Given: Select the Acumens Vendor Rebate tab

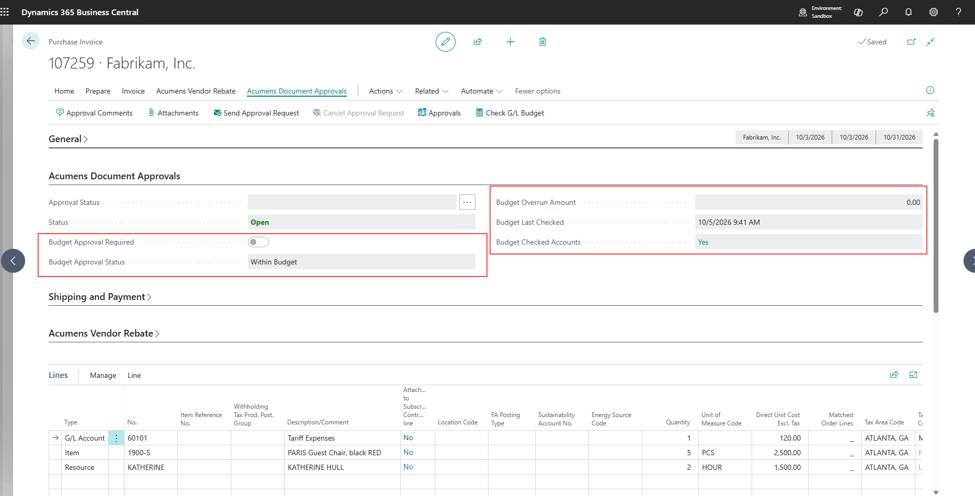Looking at the screenshot, I should pos(196,91).
